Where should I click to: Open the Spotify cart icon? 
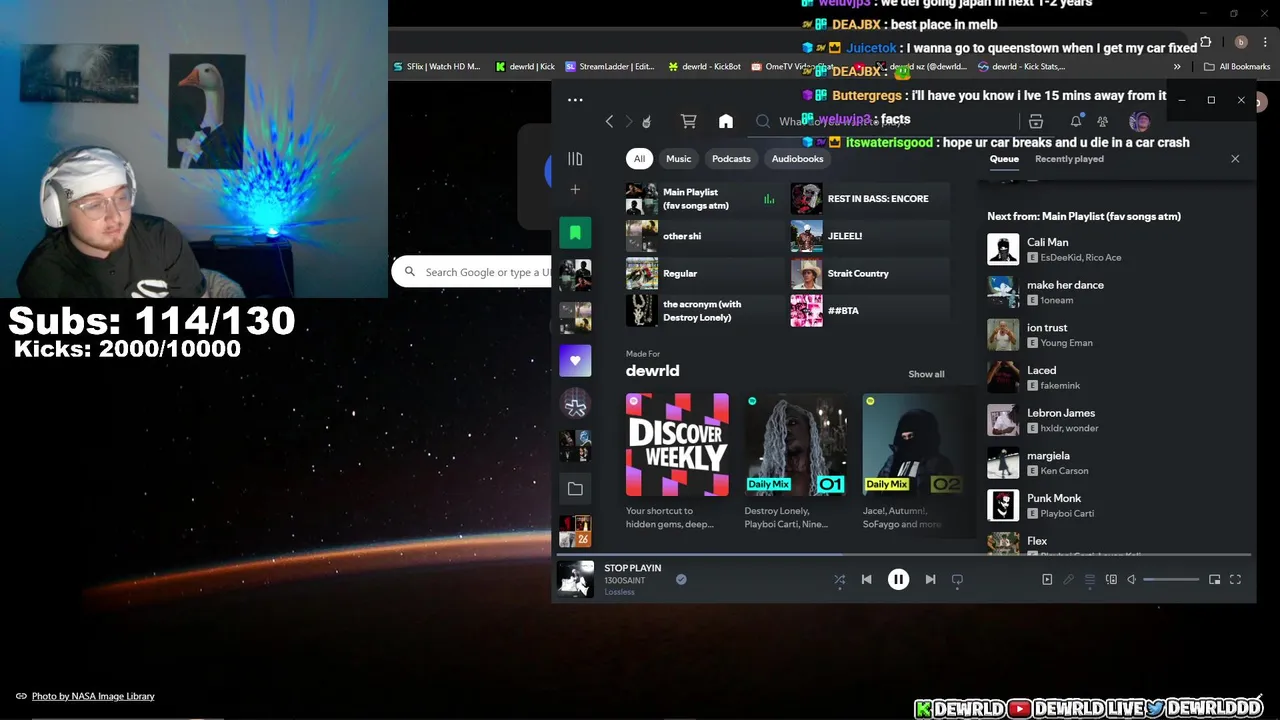688,121
